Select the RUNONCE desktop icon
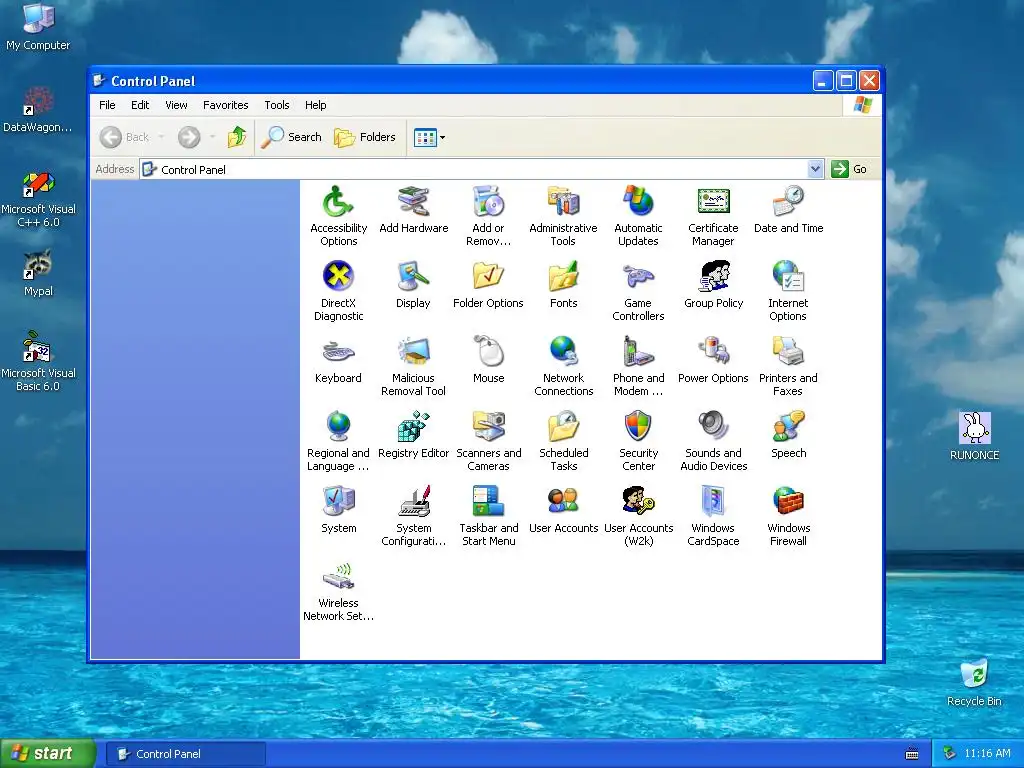Screen dimensions: 1024x768 pyautogui.click(x=974, y=436)
